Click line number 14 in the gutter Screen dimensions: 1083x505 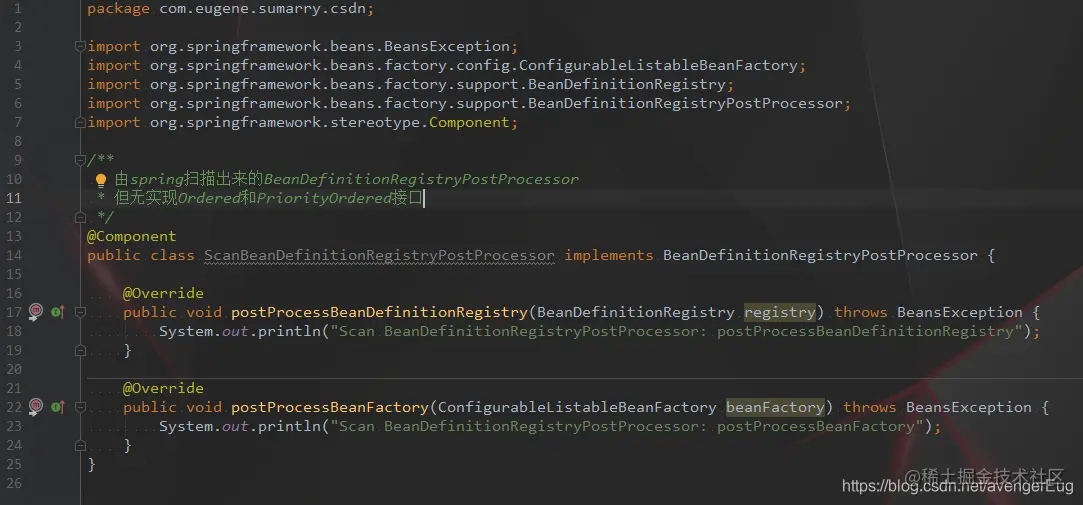click(x=14, y=256)
